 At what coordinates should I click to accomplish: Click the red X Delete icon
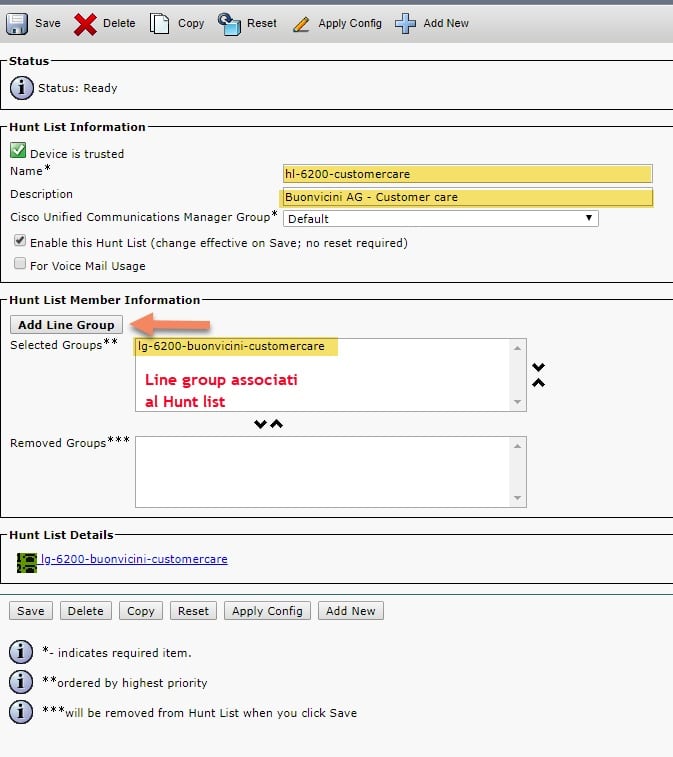(85, 24)
